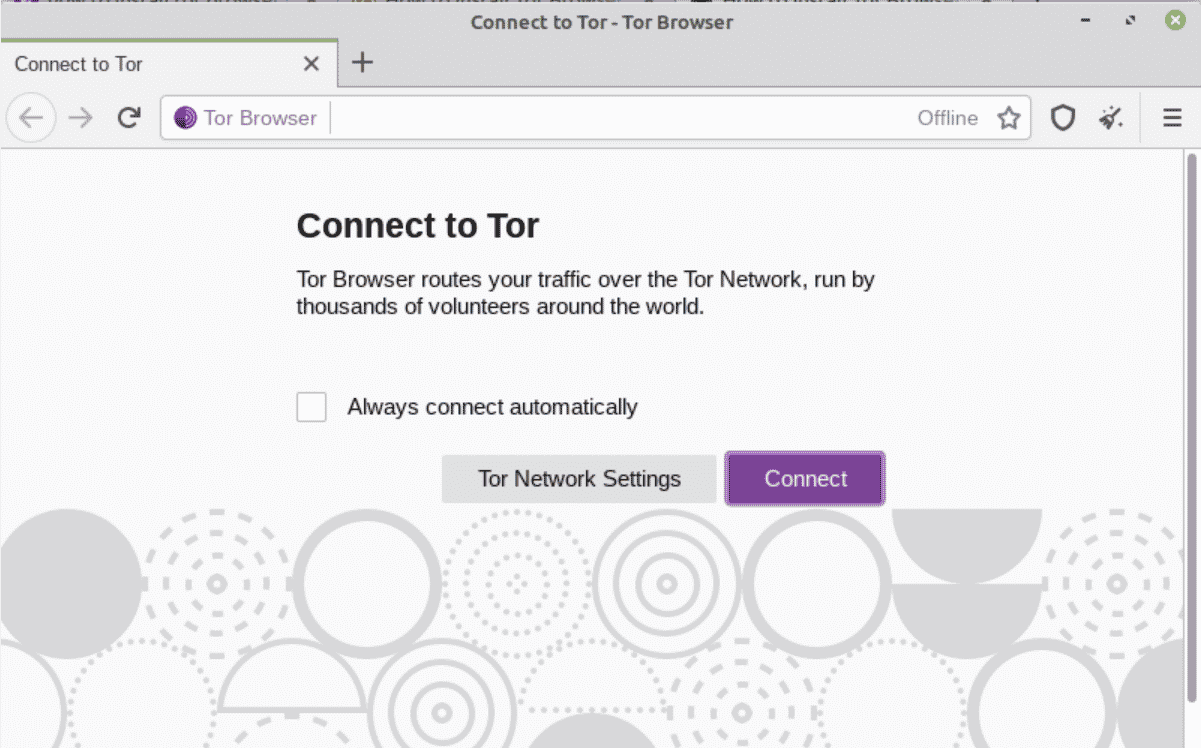Click the vertical page scrollbar
1201x748 pixels.
tap(1191, 427)
